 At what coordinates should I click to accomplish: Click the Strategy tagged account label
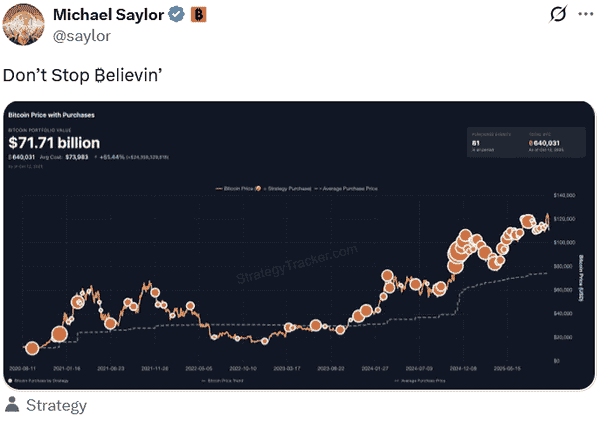(56, 405)
